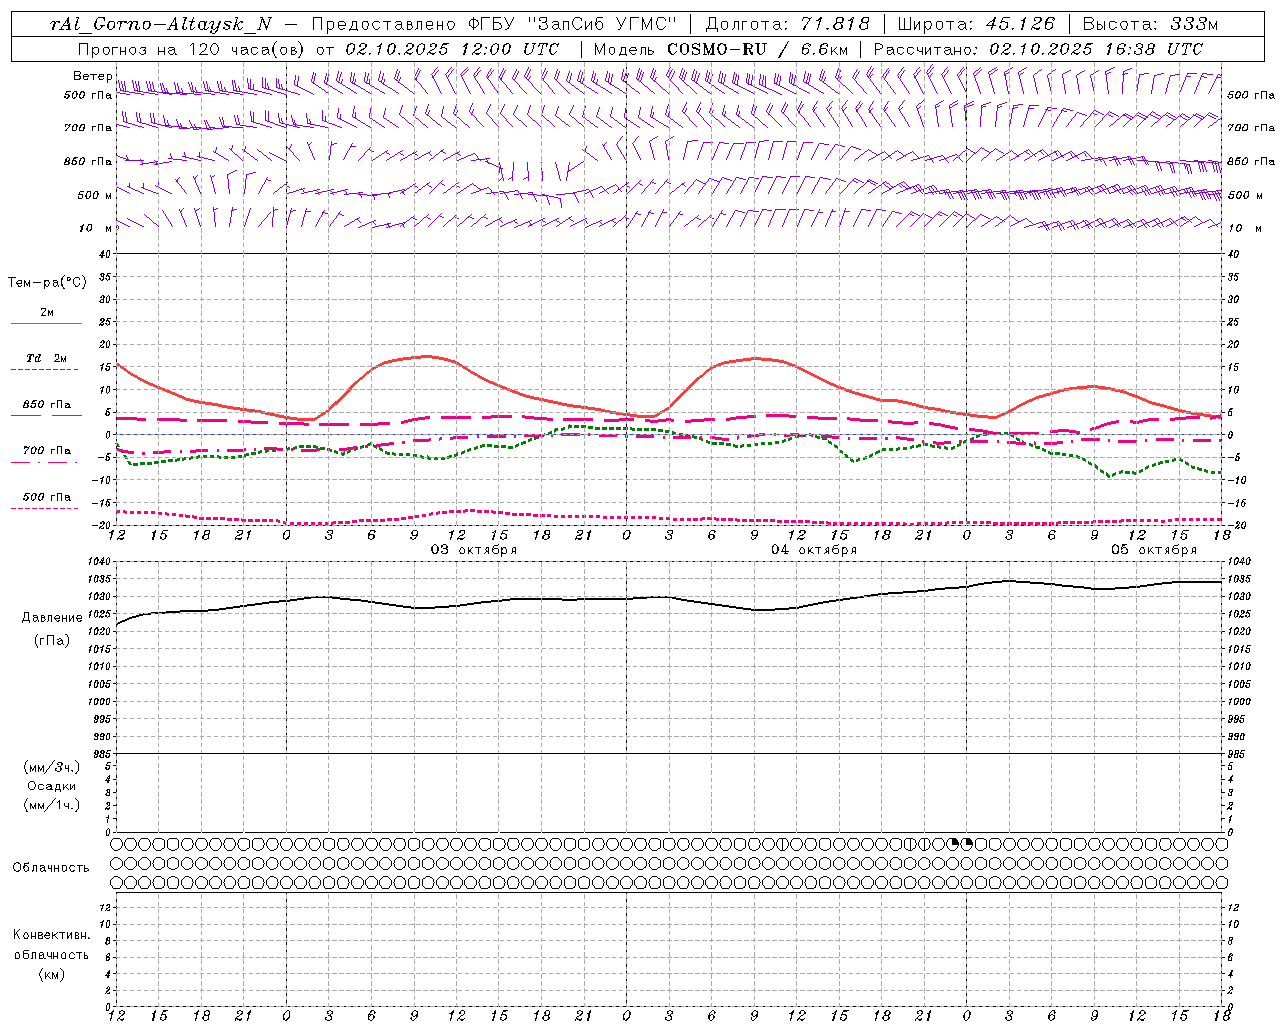The width and height of the screenshot is (1280, 1024).
Task: Click the 500 гПа label in temperature legend
Action: click(x=47, y=497)
